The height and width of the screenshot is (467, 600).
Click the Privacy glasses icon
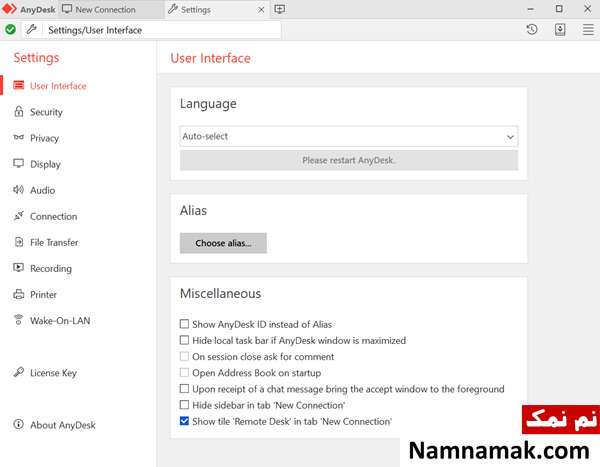point(19,137)
